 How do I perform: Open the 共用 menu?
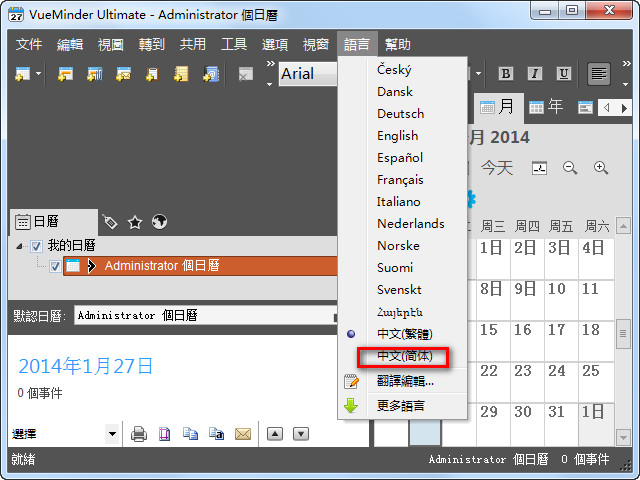pyautogui.click(x=193, y=44)
